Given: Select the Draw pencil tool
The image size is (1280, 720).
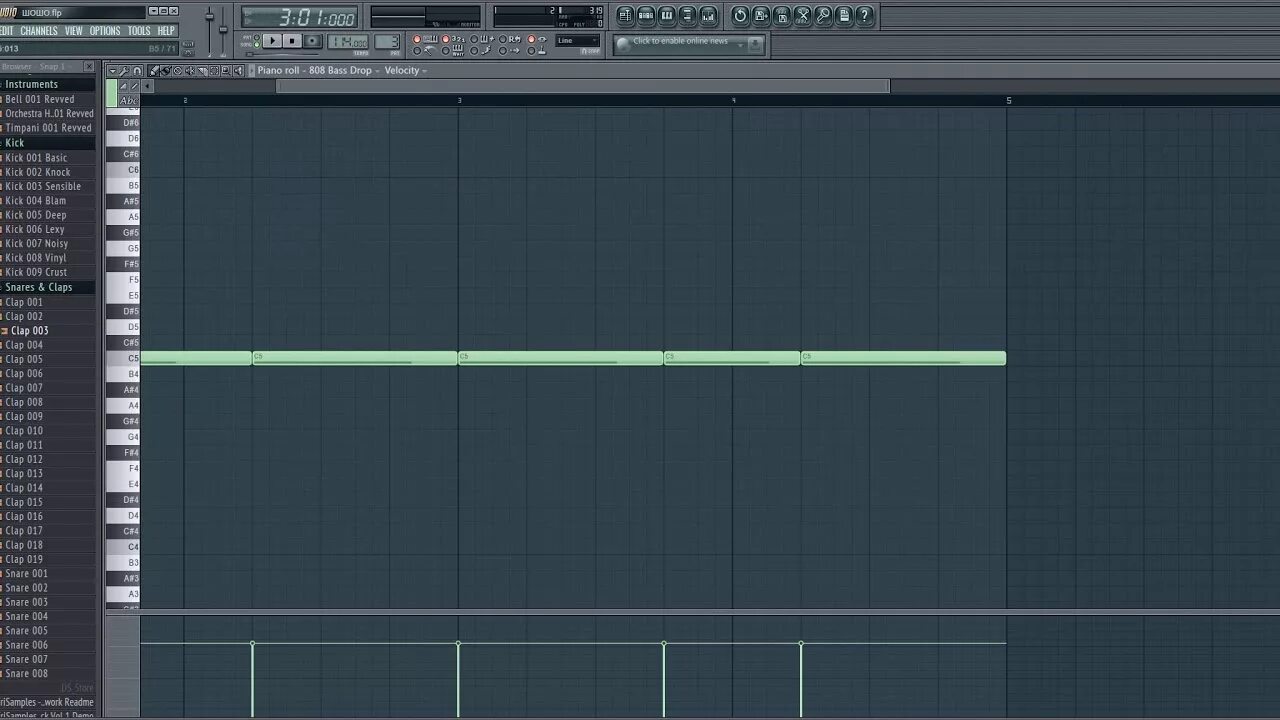Looking at the screenshot, I should click(x=154, y=71).
